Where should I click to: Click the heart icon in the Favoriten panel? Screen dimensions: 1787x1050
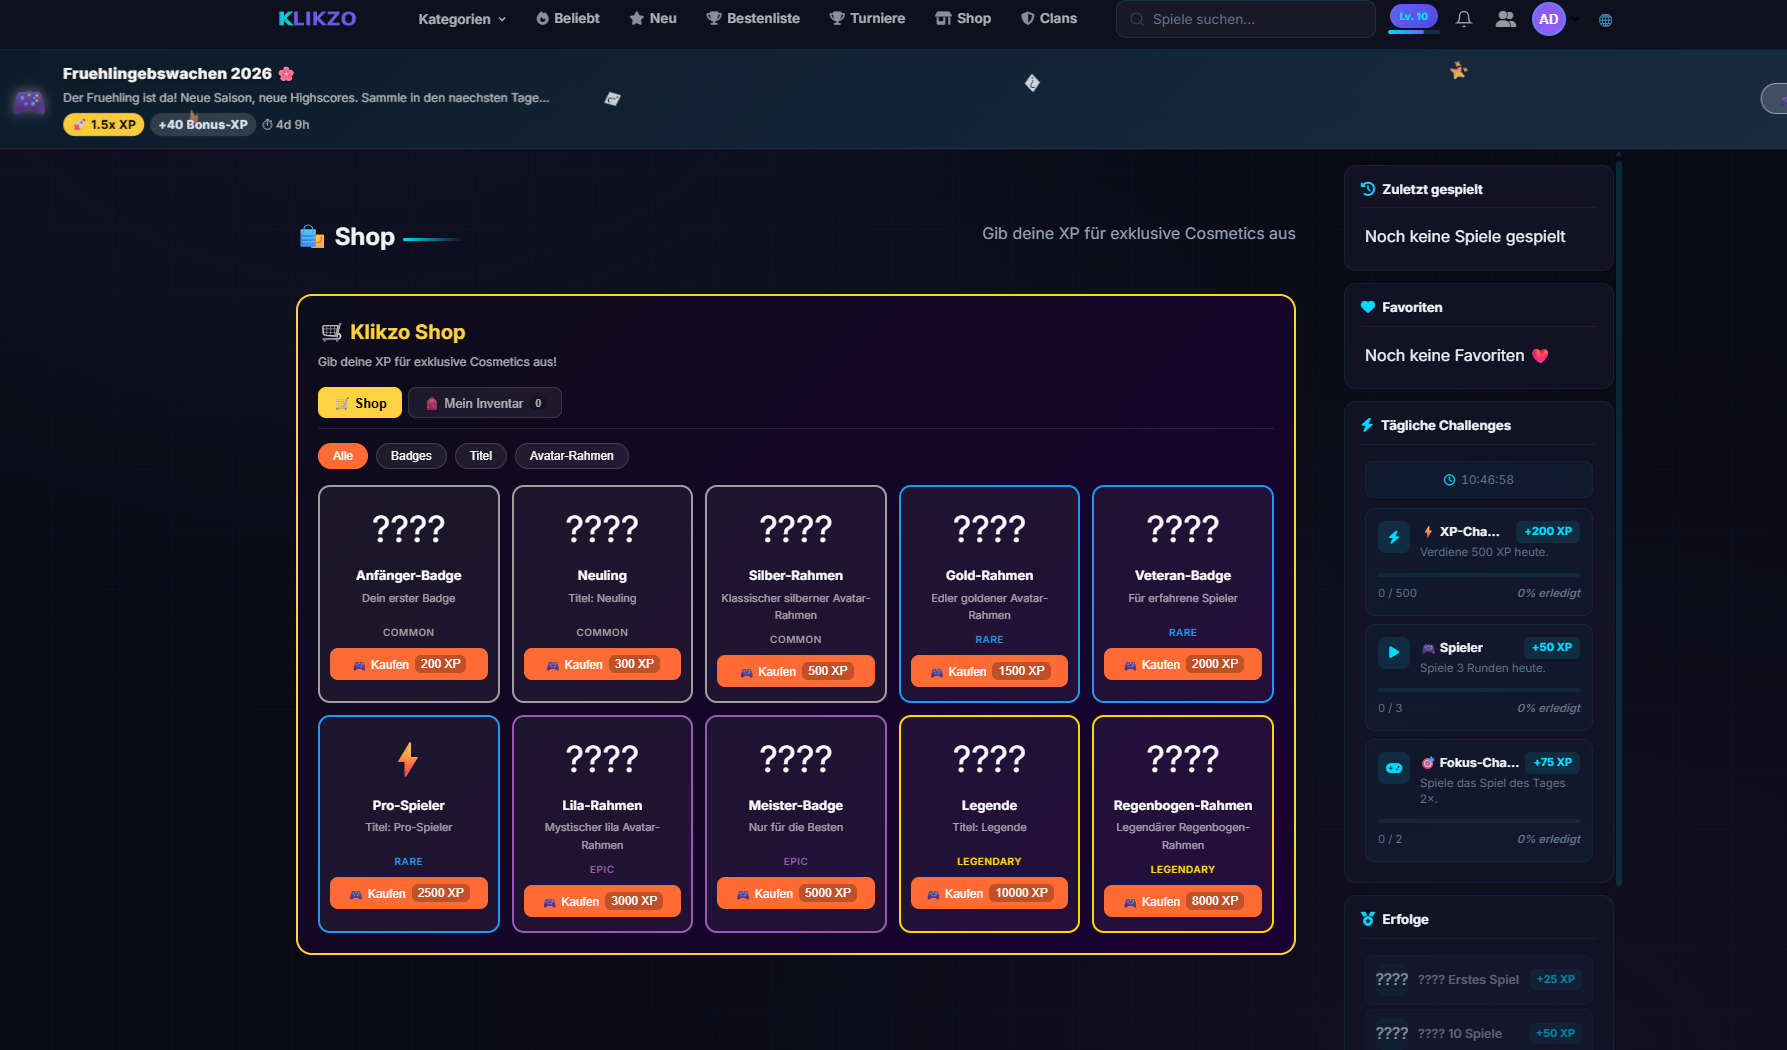coord(1367,307)
